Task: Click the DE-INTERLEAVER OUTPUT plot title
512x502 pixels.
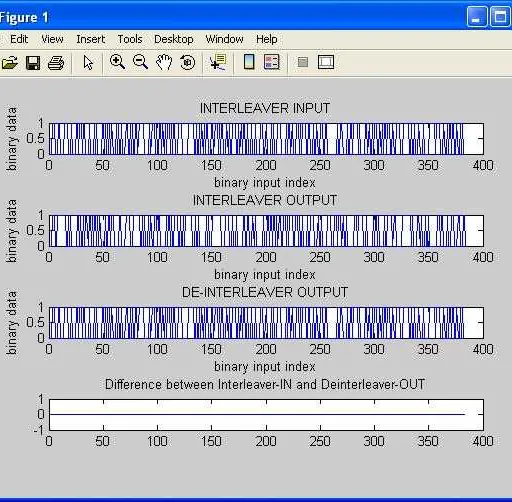Action: pos(265,292)
